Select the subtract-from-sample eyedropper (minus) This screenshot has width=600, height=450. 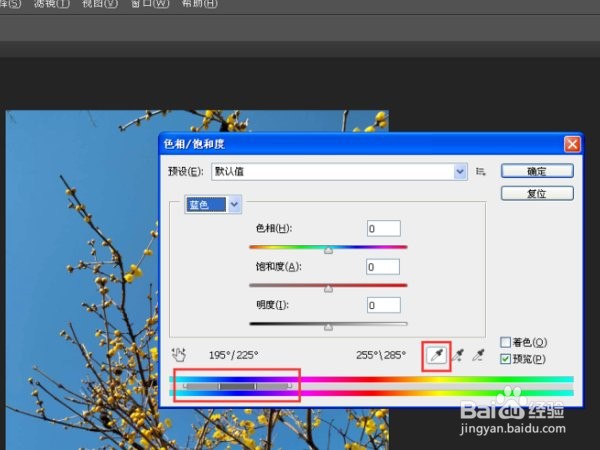(x=478, y=355)
